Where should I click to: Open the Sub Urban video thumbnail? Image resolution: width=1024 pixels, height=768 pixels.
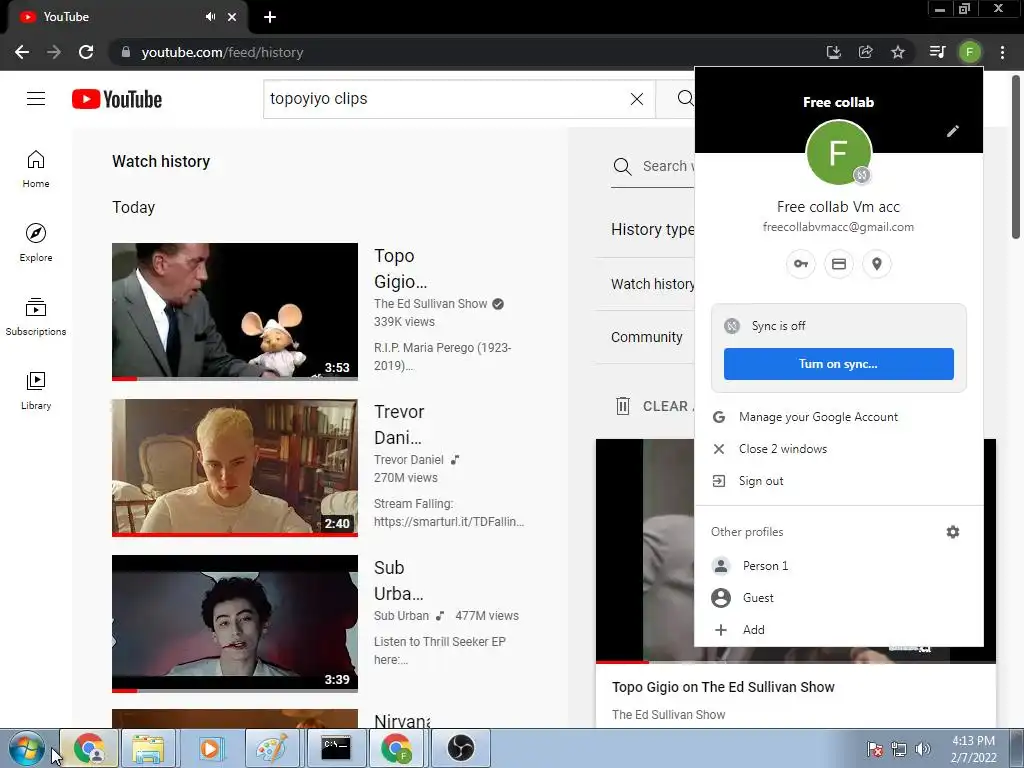(x=235, y=624)
